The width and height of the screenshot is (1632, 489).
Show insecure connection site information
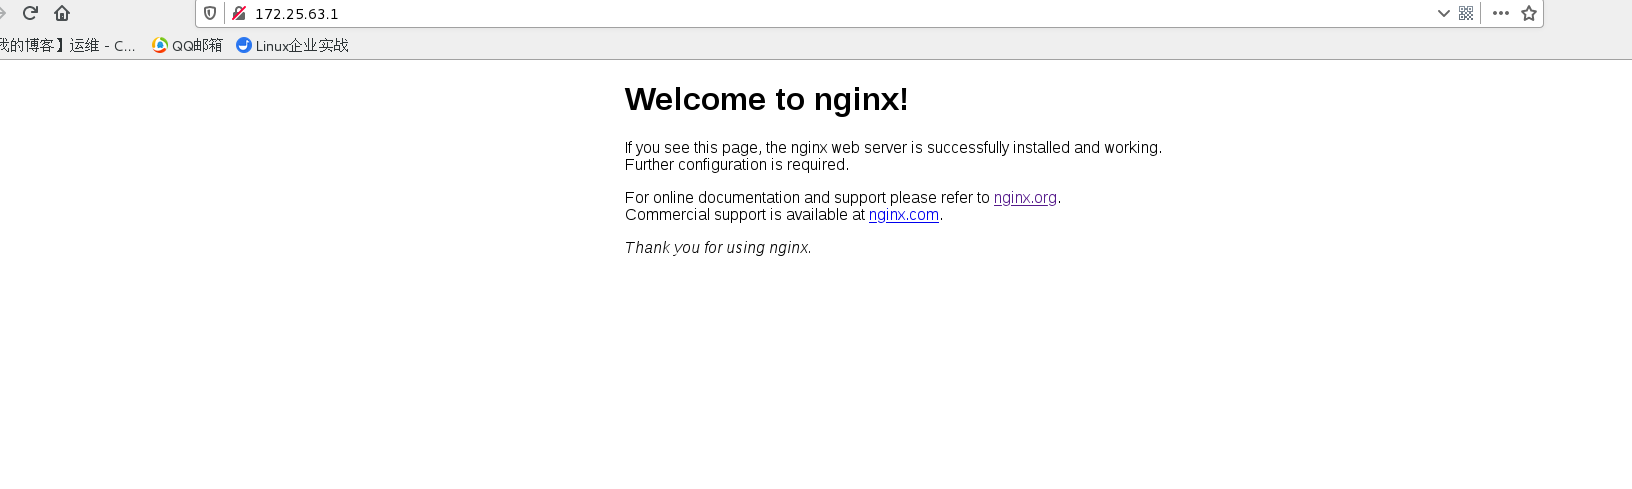pyautogui.click(x=239, y=13)
